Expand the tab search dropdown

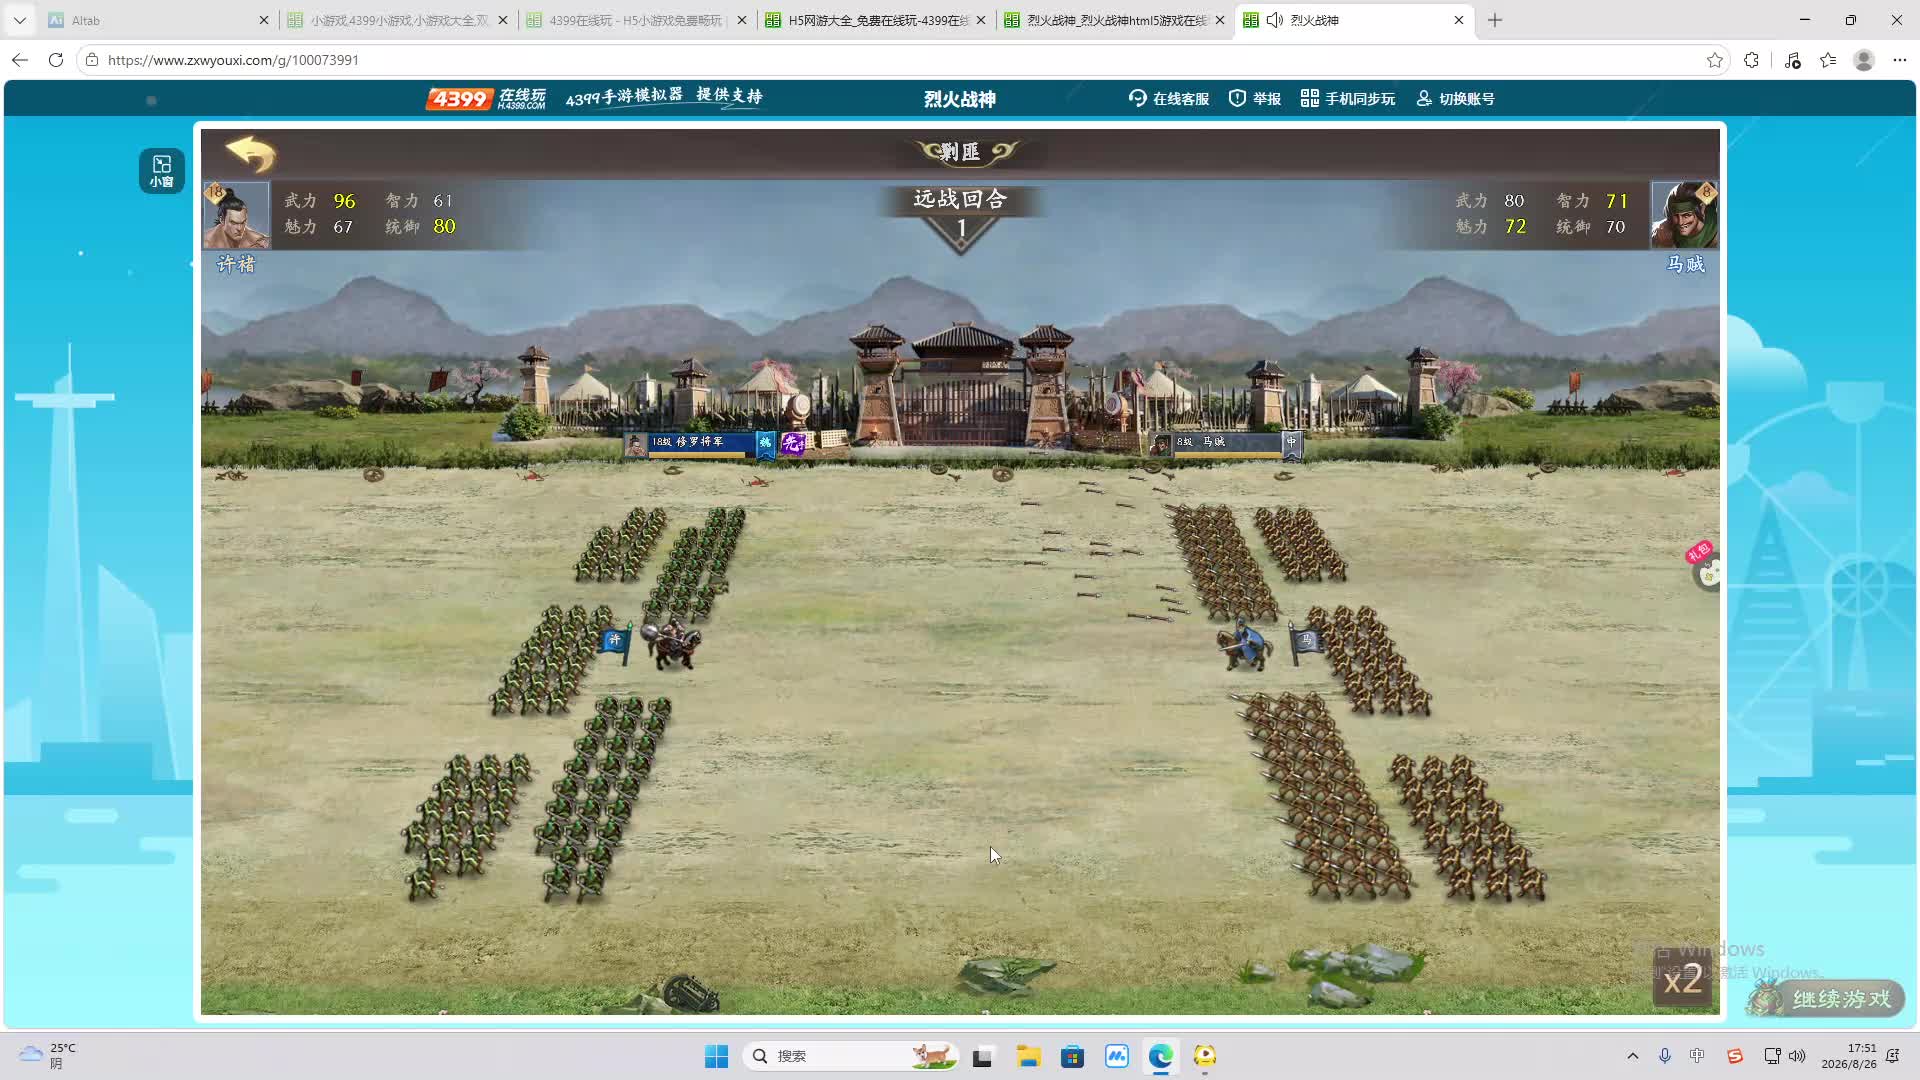pos(19,20)
